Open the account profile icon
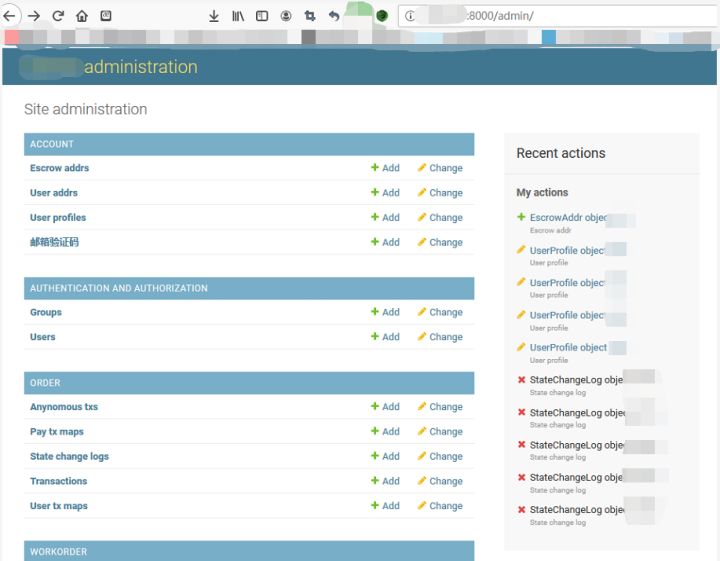 coord(286,16)
